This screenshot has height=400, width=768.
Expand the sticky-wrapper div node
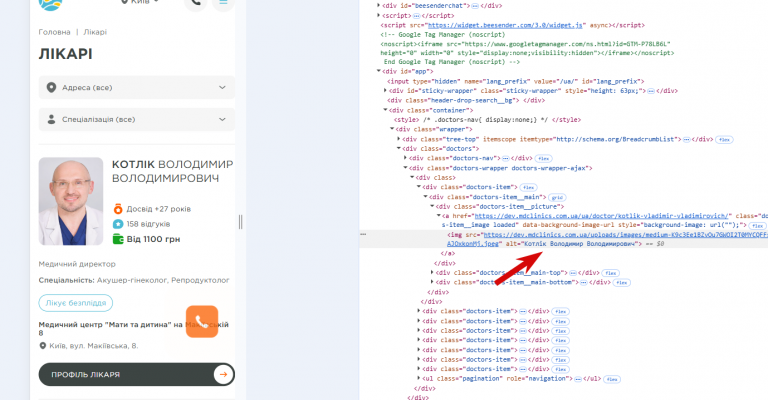(x=385, y=91)
